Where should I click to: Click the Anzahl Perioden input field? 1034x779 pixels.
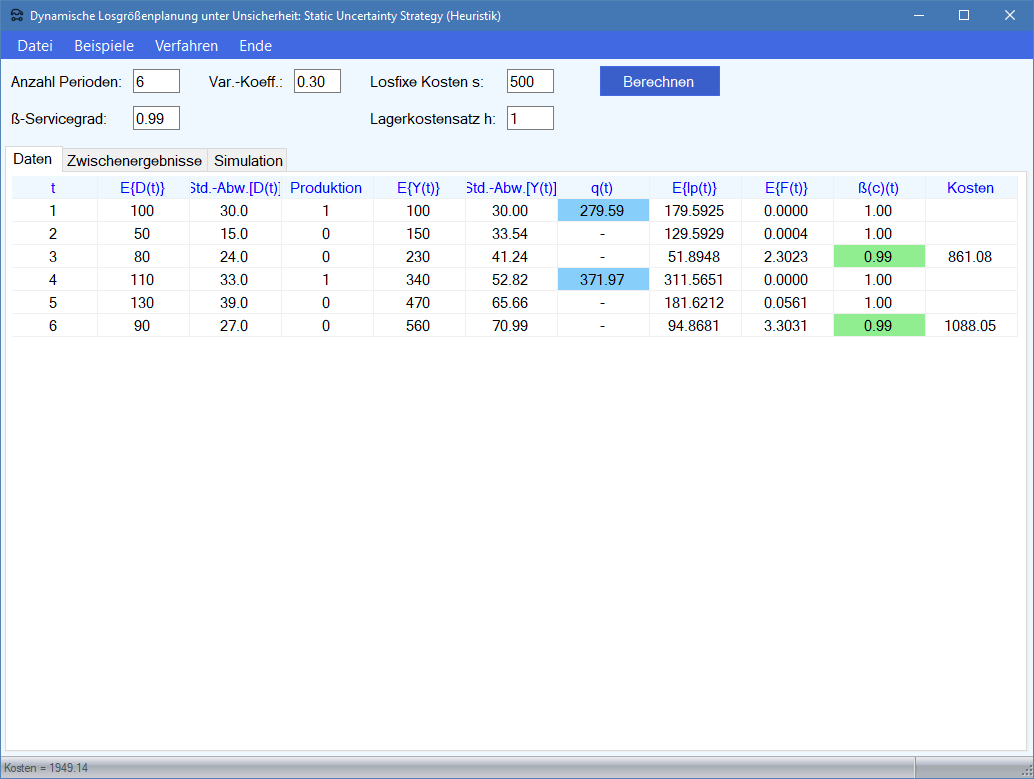click(x=156, y=82)
